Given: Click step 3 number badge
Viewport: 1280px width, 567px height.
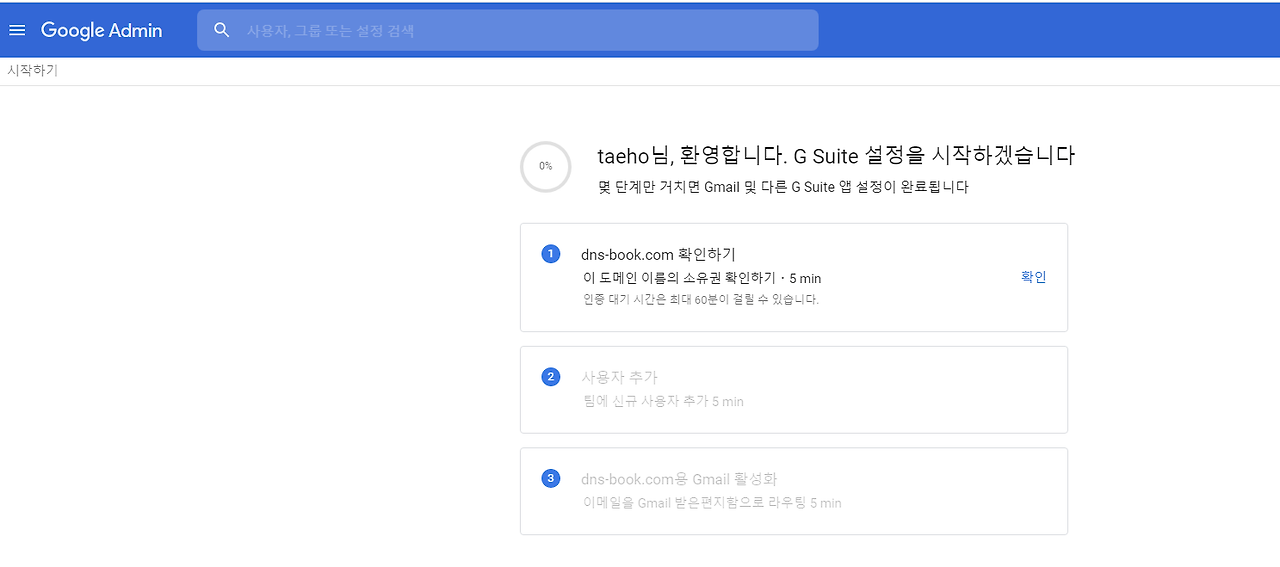Looking at the screenshot, I should [550, 478].
